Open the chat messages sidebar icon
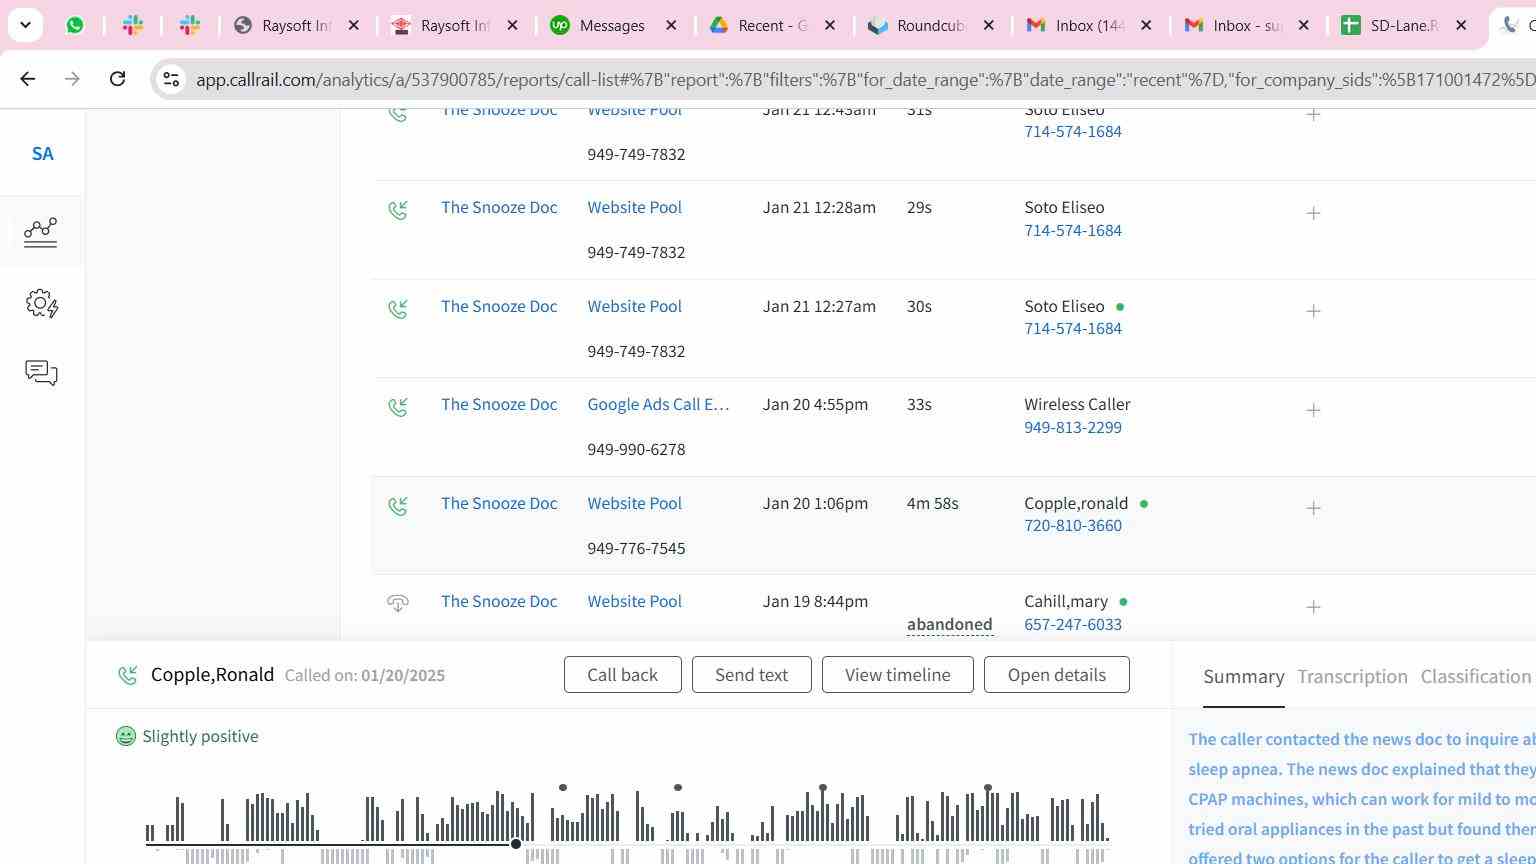 click(41, 373)
